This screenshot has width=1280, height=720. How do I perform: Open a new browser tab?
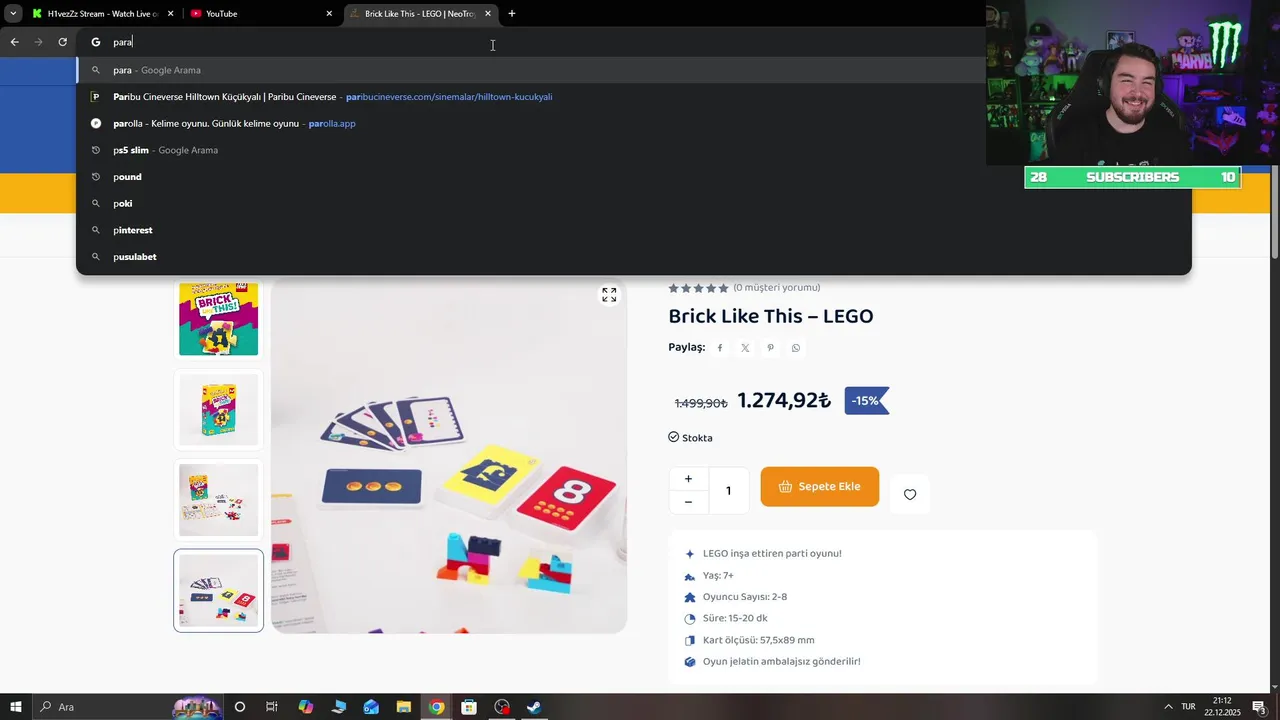pyautogui.click(x=512, y=14)
